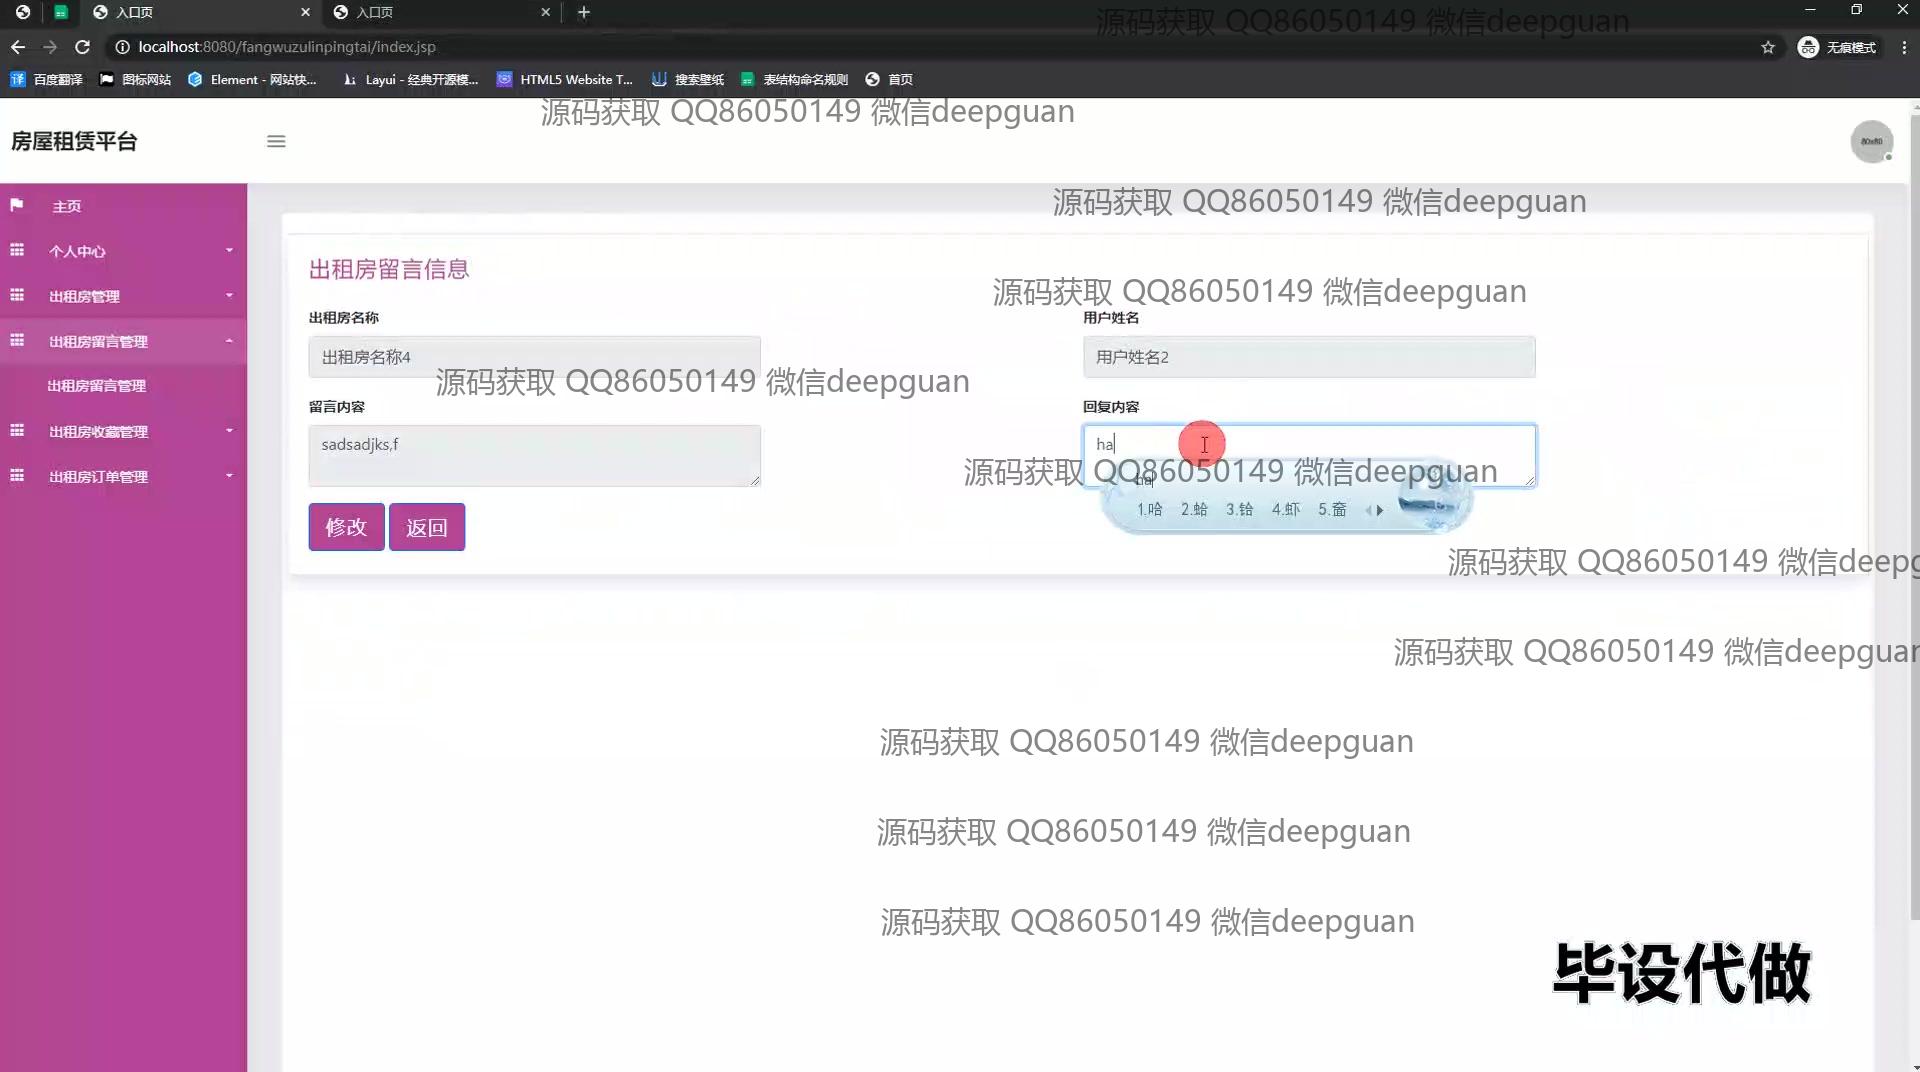Screen dimensions: 1920x1072
Task: Click the hamburger menu toggle icon
Action: point(276,142)
